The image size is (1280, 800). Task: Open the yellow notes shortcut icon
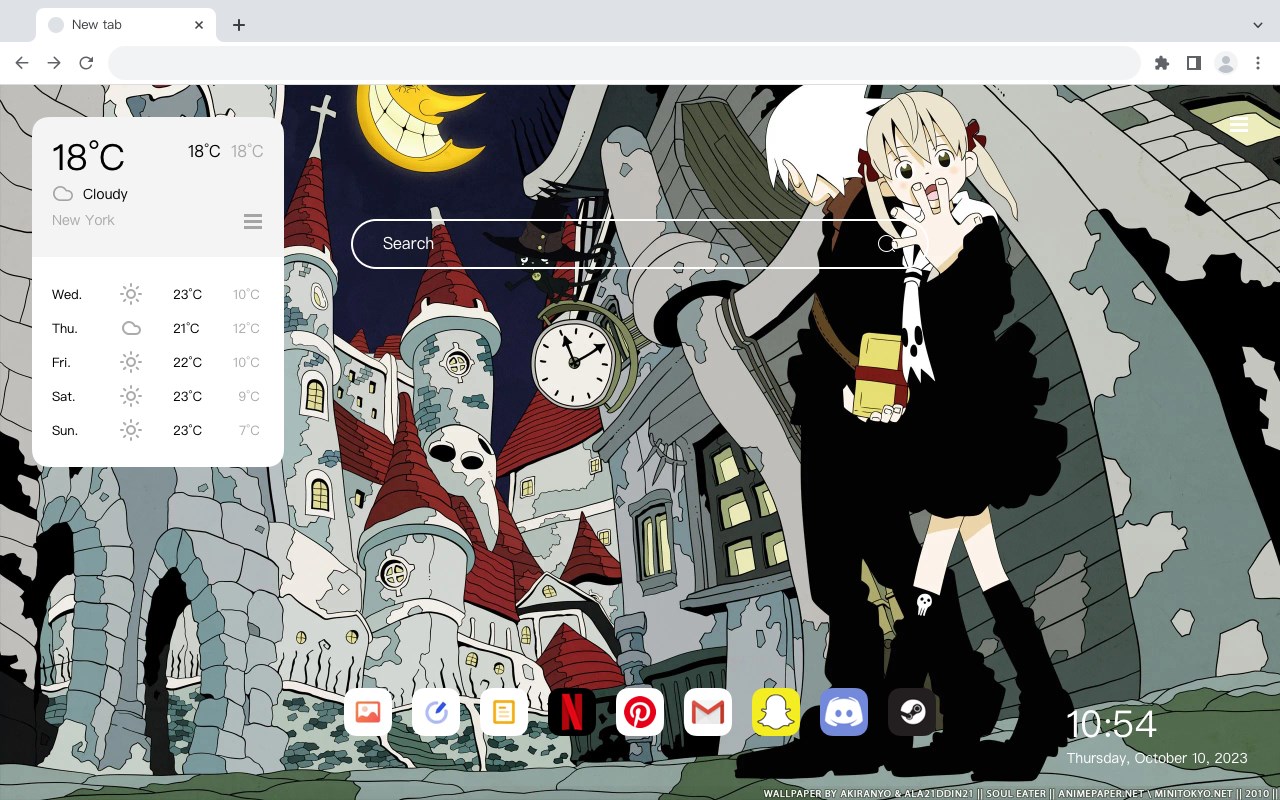pyautogui.click(x=504, y=712)
